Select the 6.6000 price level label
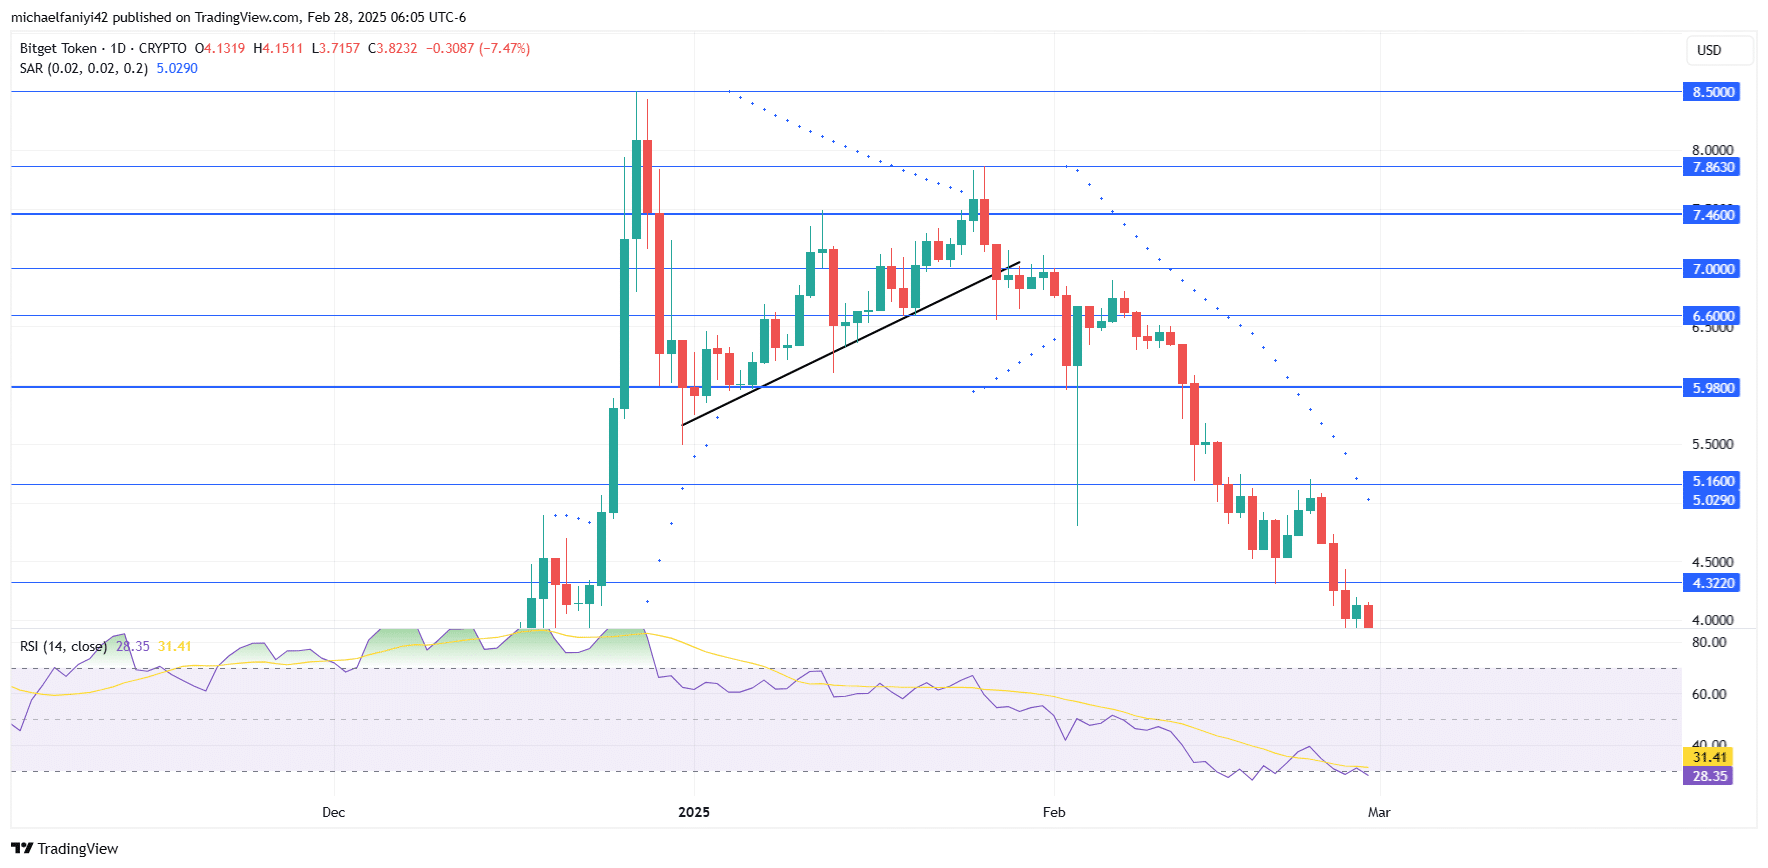This screenshot has width=1768, height=868. coord(1712,316)
